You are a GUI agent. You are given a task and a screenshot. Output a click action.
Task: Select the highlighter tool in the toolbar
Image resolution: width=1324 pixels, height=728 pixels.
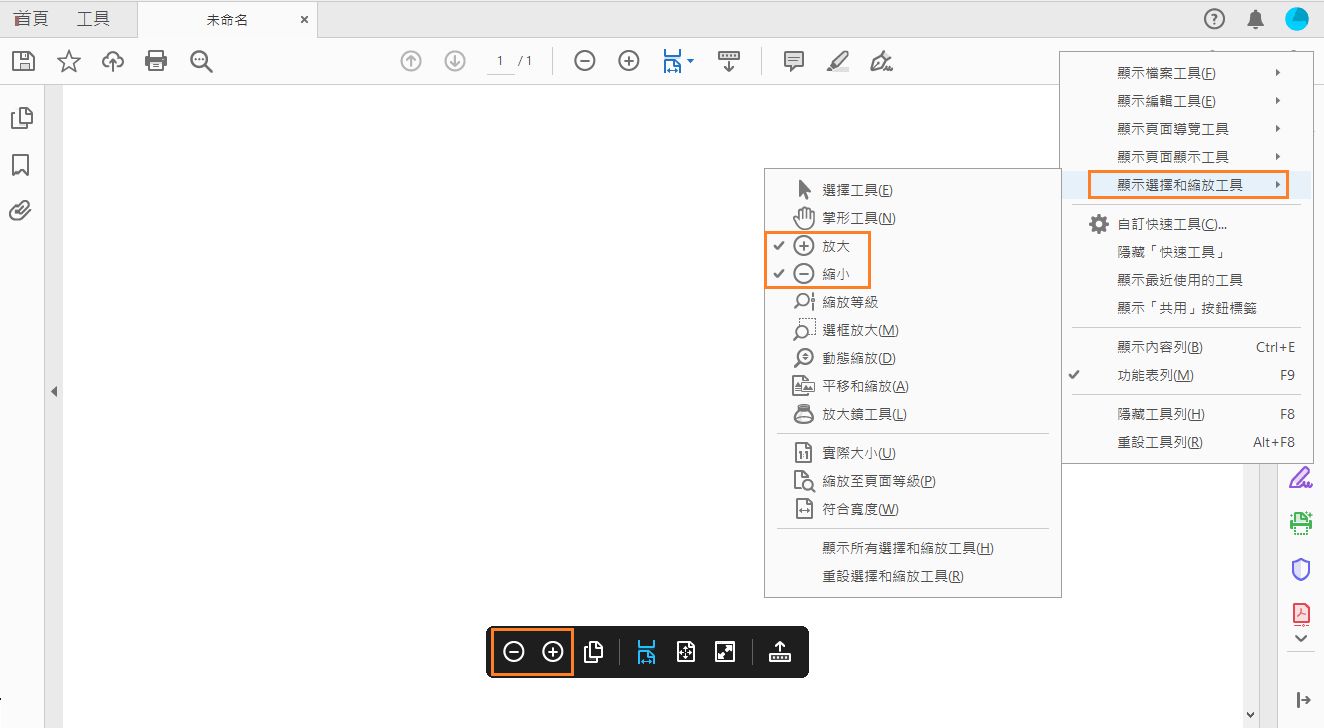pyautogui.click(x=837, y=61)
